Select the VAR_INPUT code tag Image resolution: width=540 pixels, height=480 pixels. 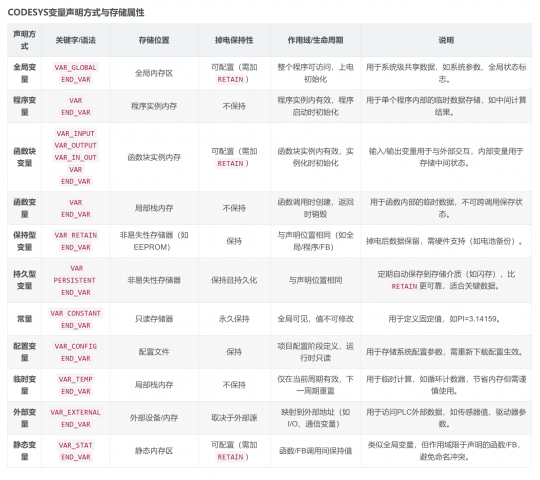(75, 133)
